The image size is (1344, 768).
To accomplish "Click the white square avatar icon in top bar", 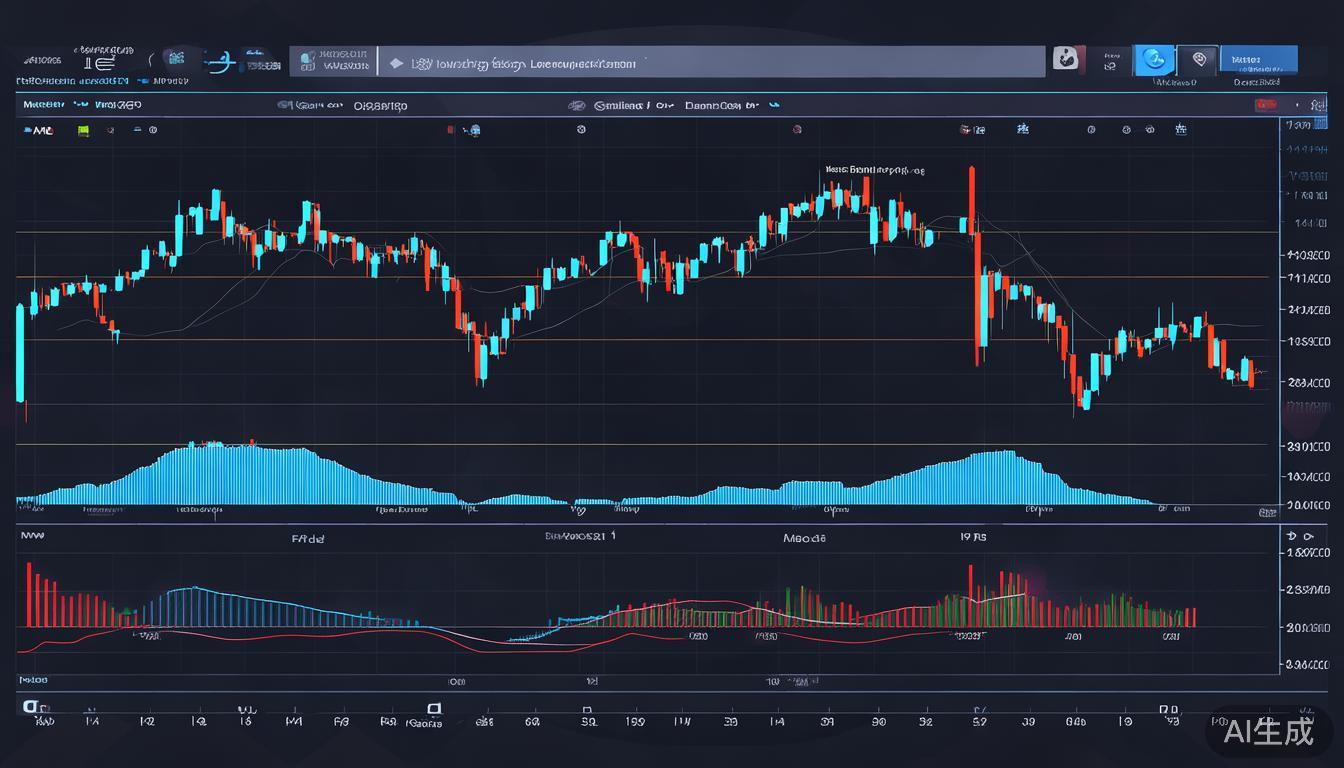I will tap(1066, 59).
